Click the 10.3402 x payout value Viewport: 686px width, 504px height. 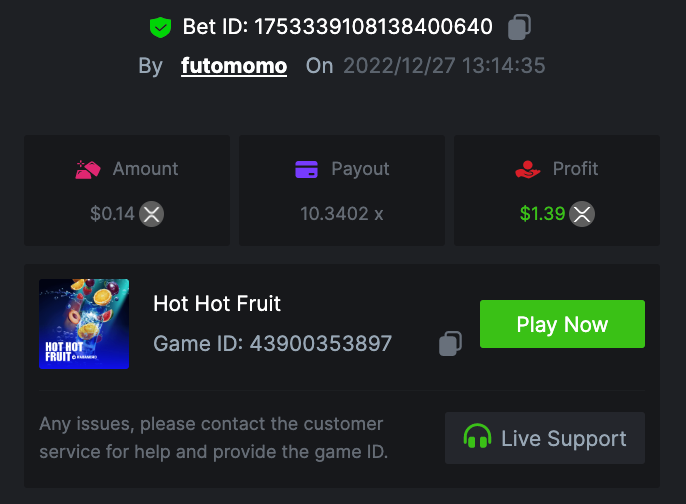click(x=341, y=213)
